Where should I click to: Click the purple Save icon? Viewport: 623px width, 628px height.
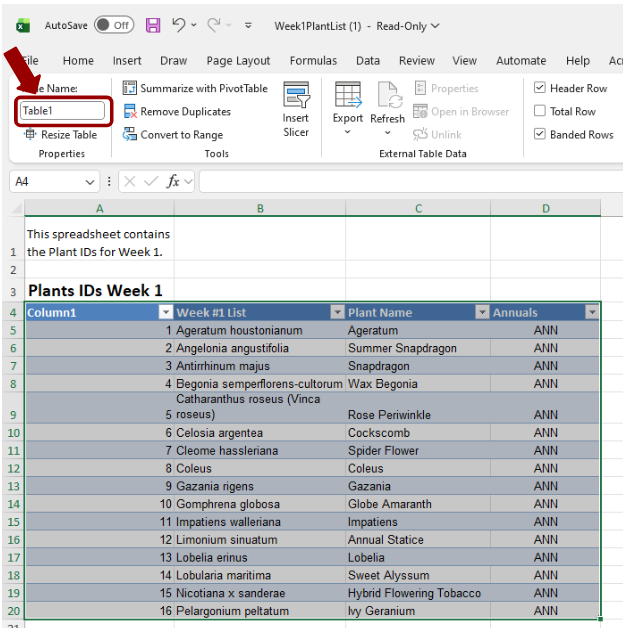click(x=153, y=26)
